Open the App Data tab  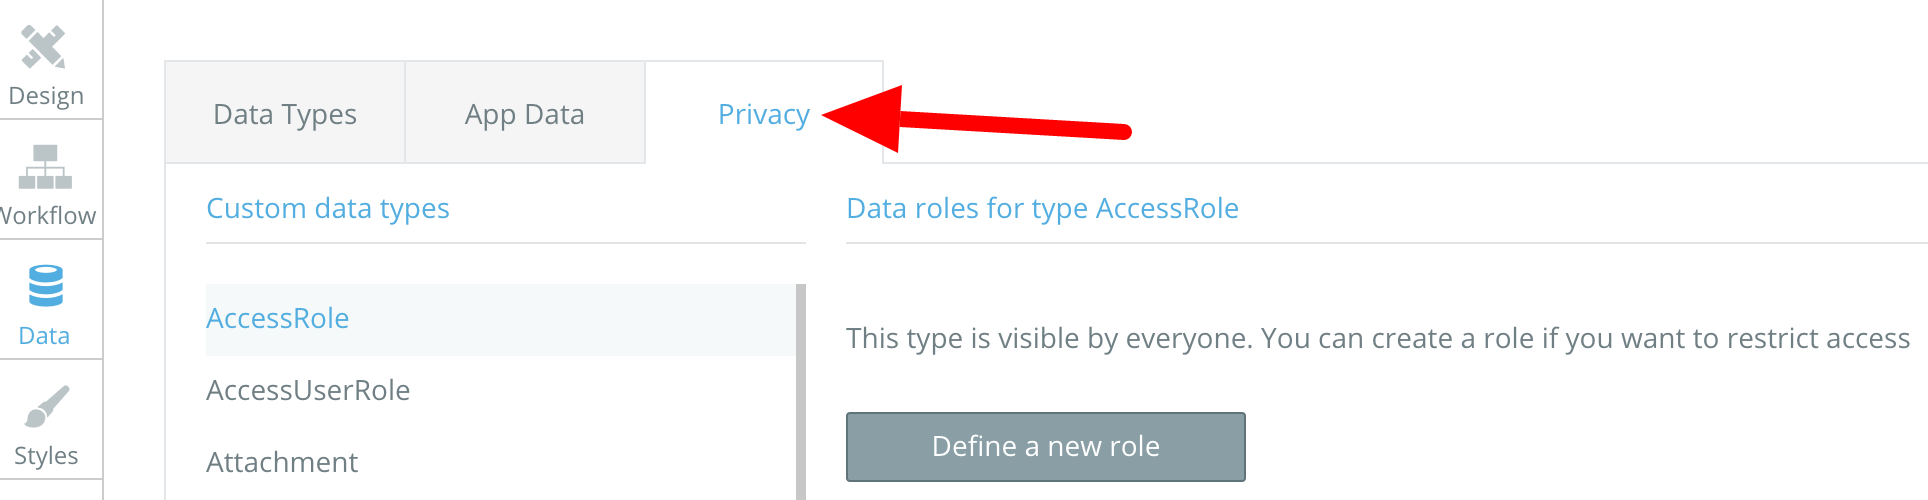coord(524,114)
